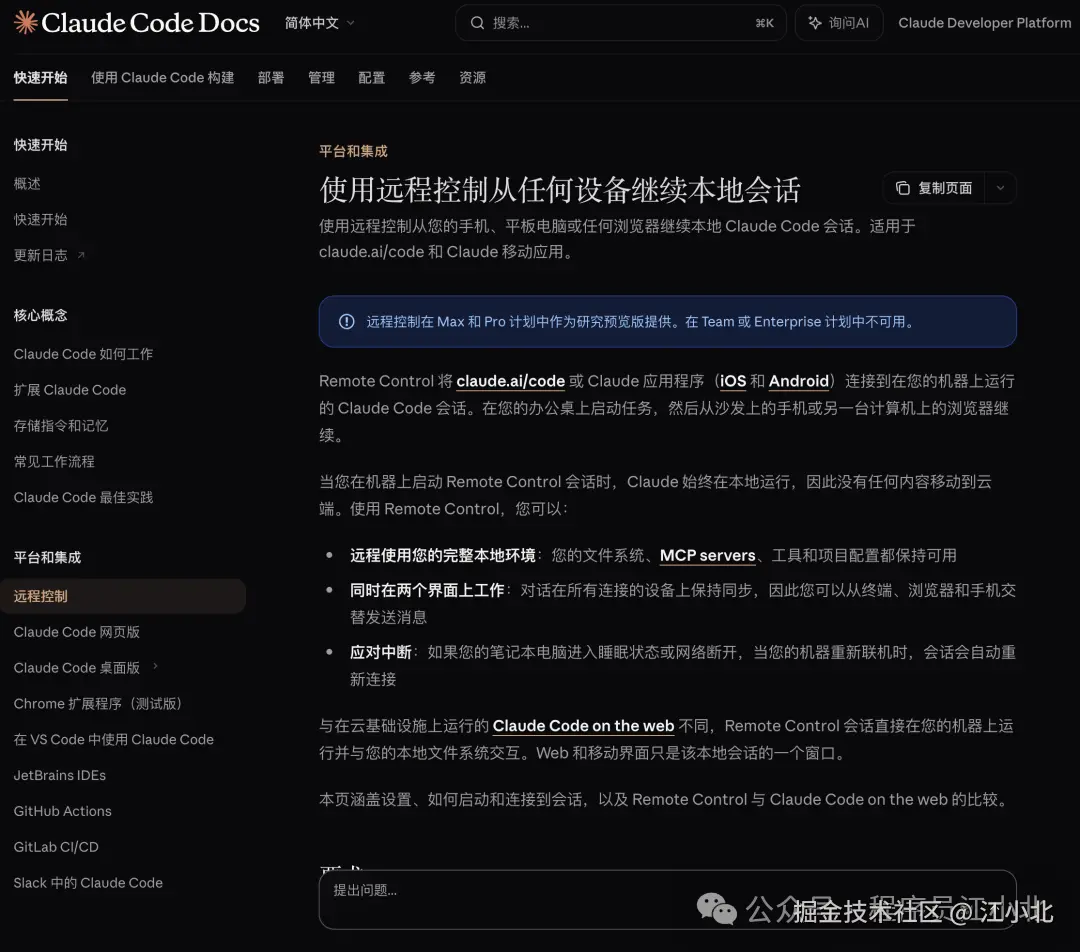
Task: Open GitHub Actions sidebar page
Action: coord(63,811)
